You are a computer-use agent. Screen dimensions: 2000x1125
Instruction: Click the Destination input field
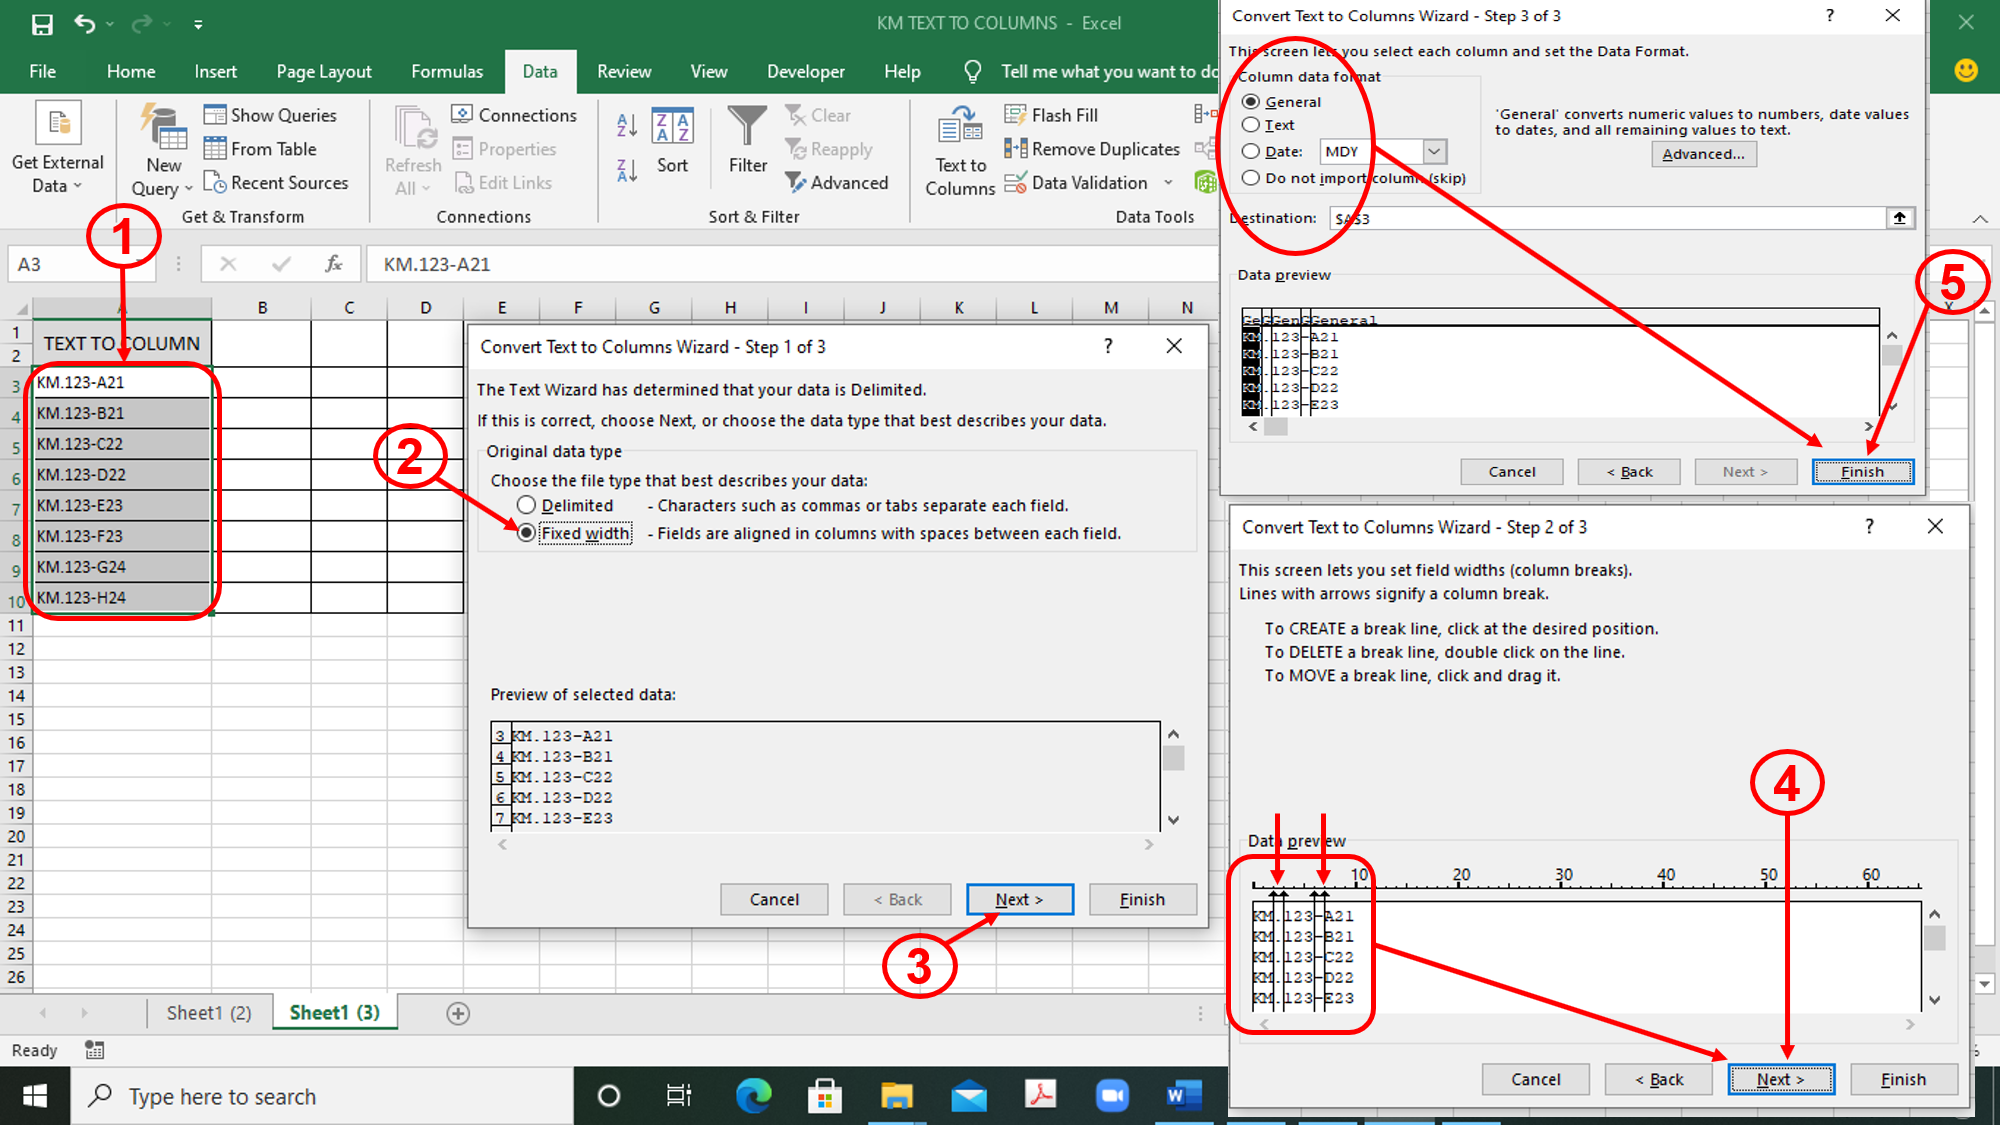[x=1600, y=218]
